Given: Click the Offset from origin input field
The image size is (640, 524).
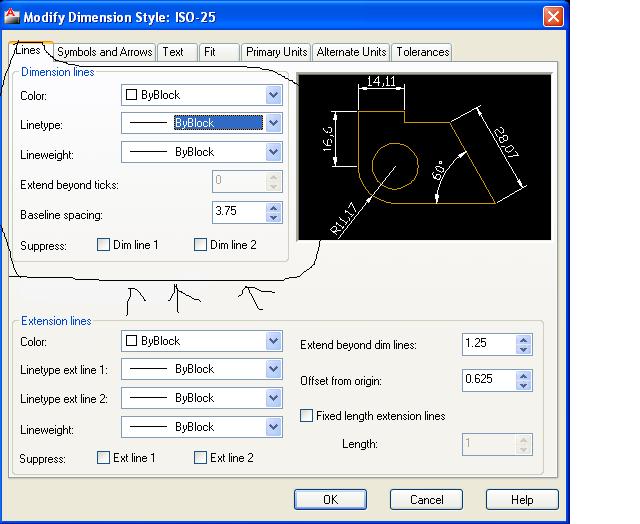Looking at the screenshot, I should [x=489, y=380].
